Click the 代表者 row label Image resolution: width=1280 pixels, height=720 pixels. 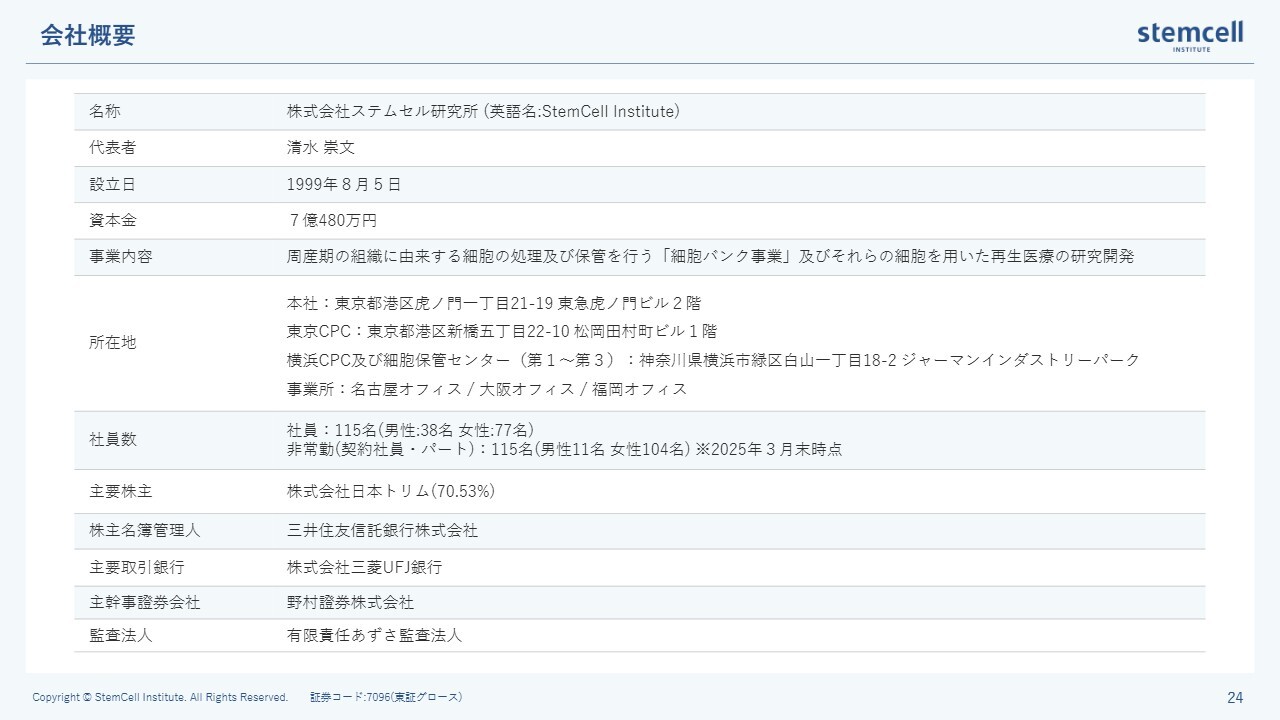click(x=113, y=148)
